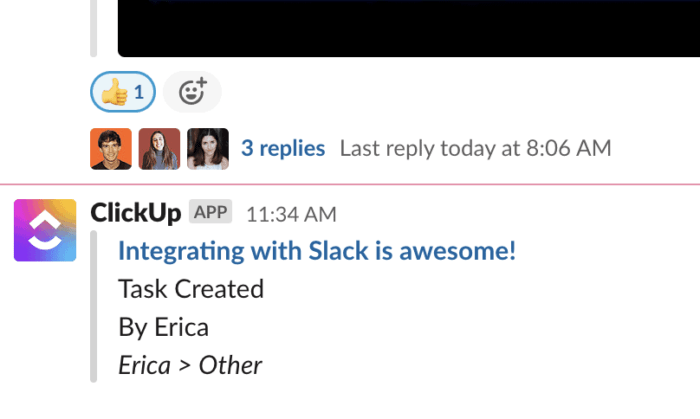The width and height of the screenshot is (700, 419).
Task: Click the add reaction smiley icon
Action: [x=192, y=93]
